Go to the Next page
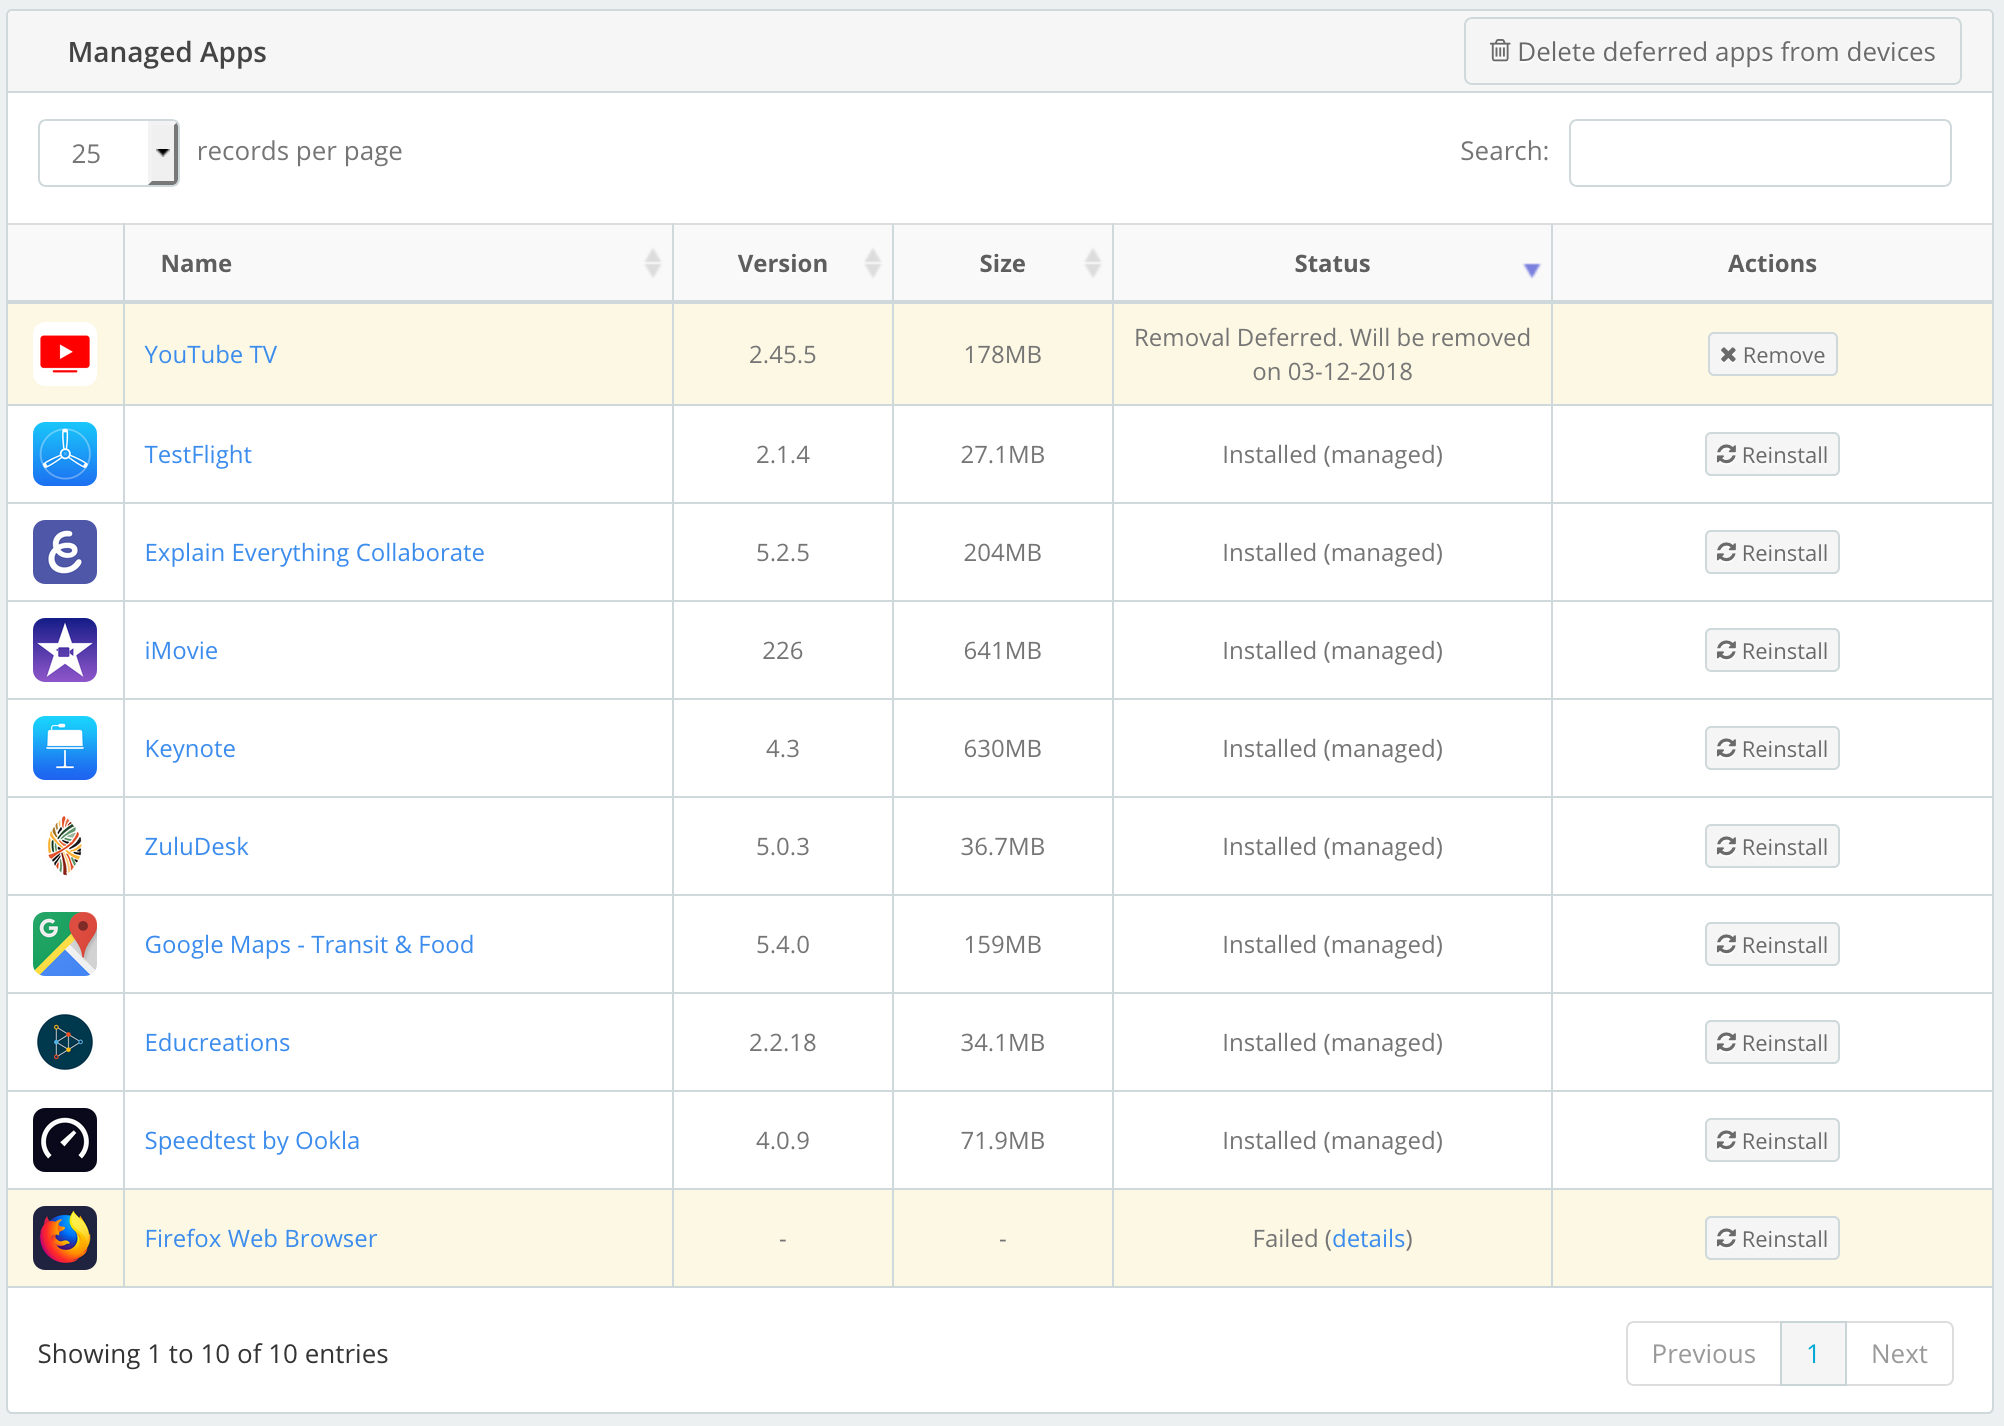Screen dimensions: 2004x1426 pyautogui.click(x=1898, y=1354)
